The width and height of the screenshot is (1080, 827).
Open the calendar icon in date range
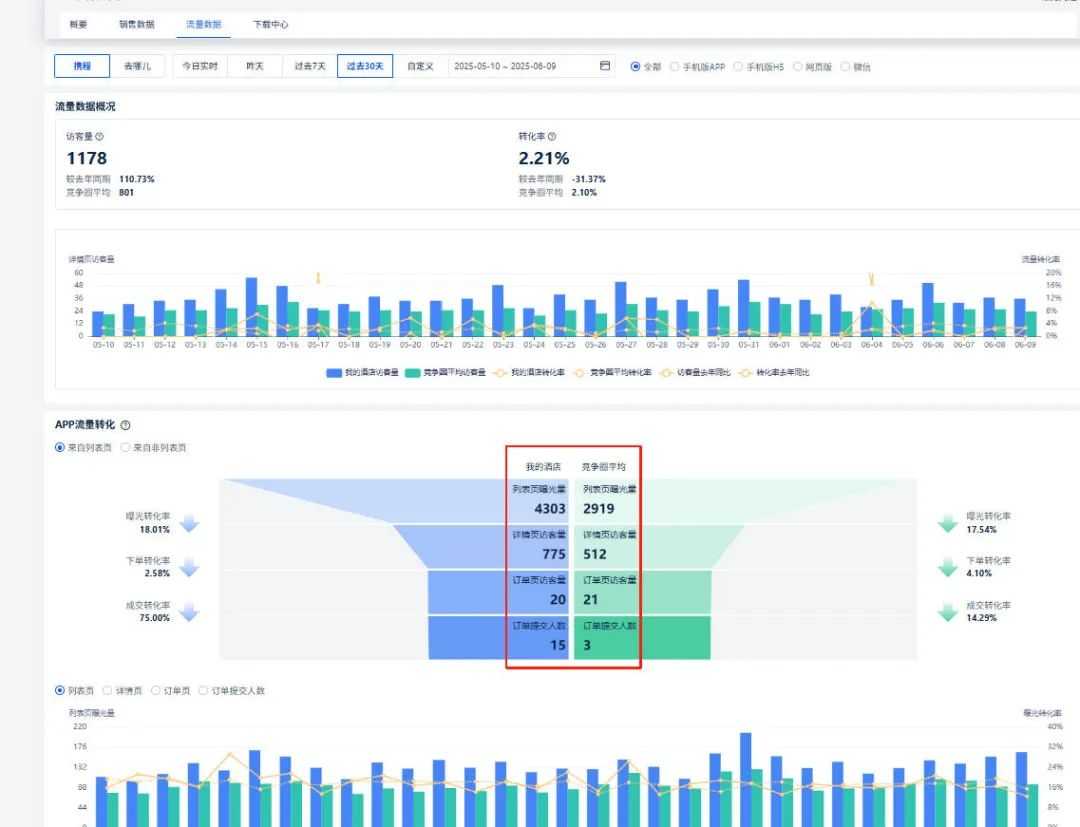tap(605, 66)
